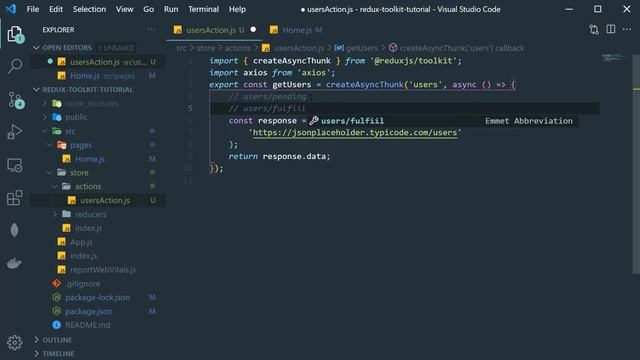The image size is (640, 360).
Task: Click line number 5 in gutter
Action: 190,108
